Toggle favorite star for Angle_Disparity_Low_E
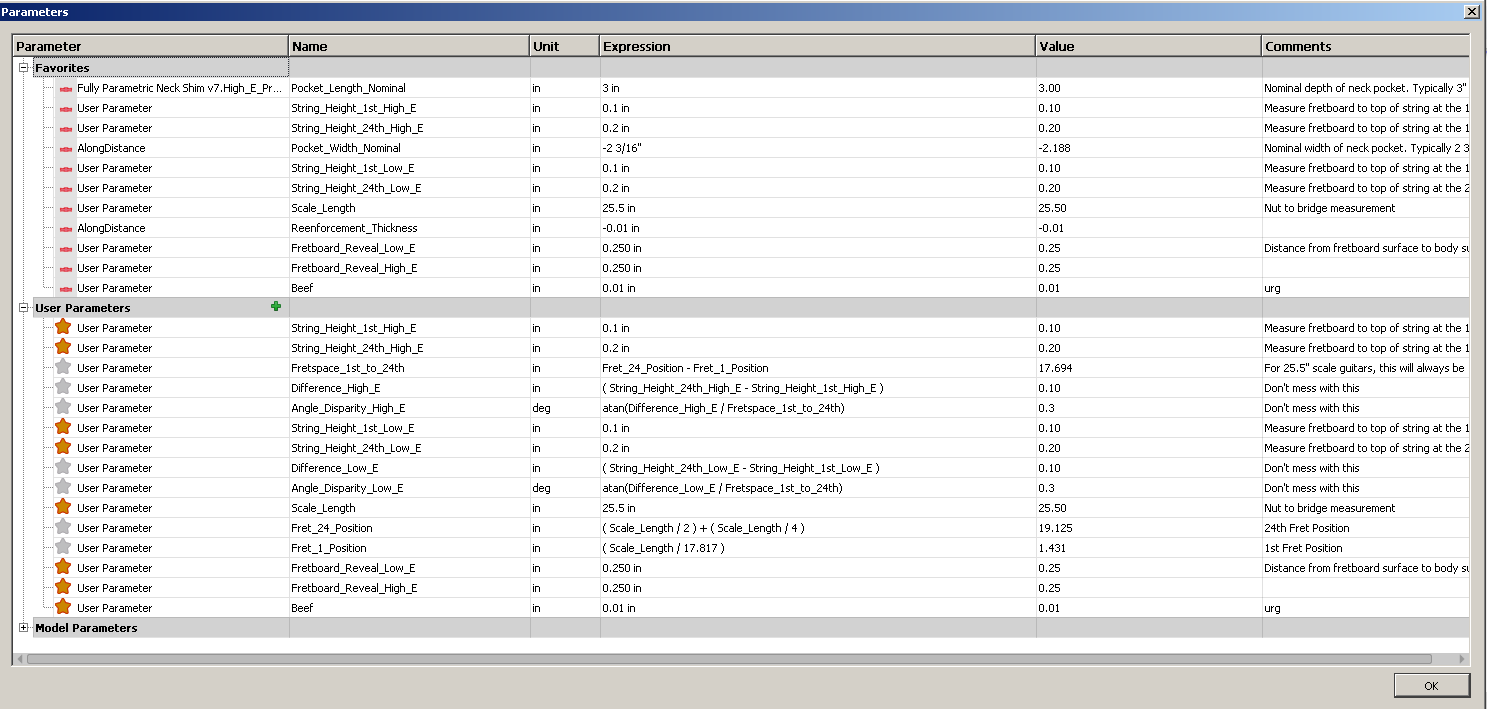This screenshot has height=709, width=1487. [x=63, y=487]
